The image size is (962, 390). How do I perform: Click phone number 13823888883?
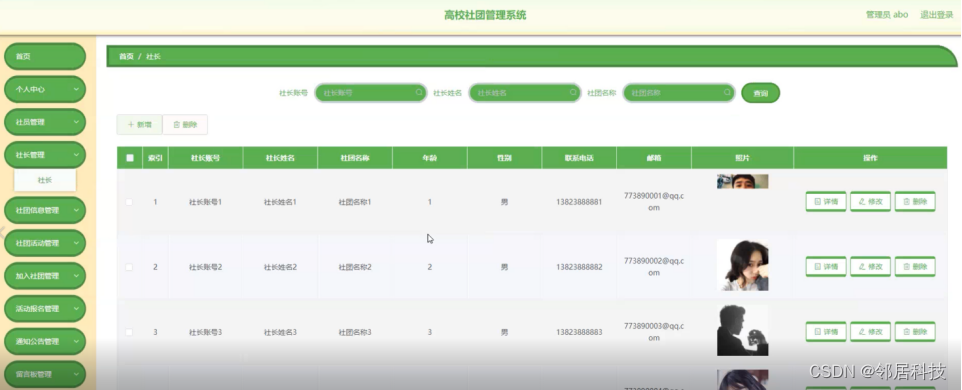pos(579,332)
